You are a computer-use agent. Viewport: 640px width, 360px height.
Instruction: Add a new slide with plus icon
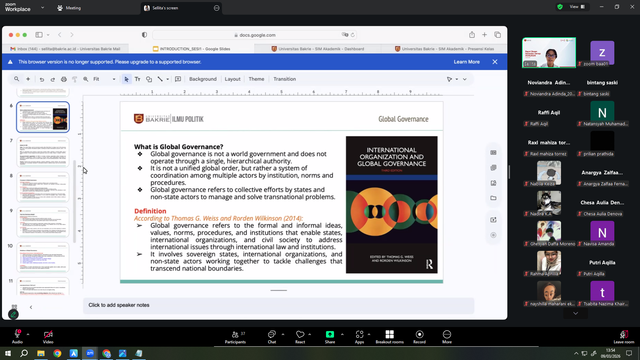[x=28, y=79]
